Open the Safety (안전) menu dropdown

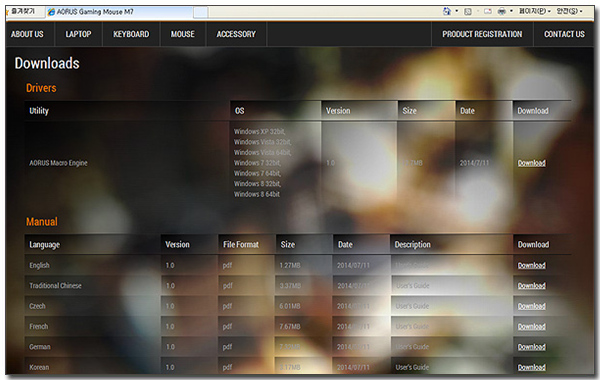tap(569, 11)
